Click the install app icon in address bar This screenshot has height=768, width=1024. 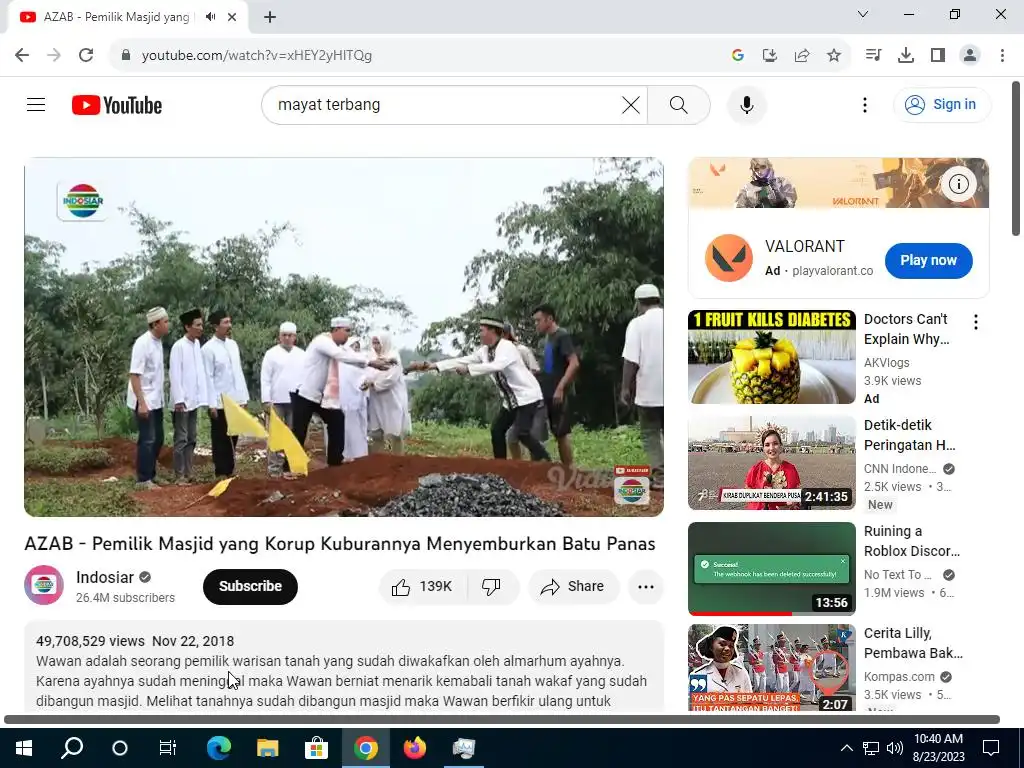click(770, 56)
